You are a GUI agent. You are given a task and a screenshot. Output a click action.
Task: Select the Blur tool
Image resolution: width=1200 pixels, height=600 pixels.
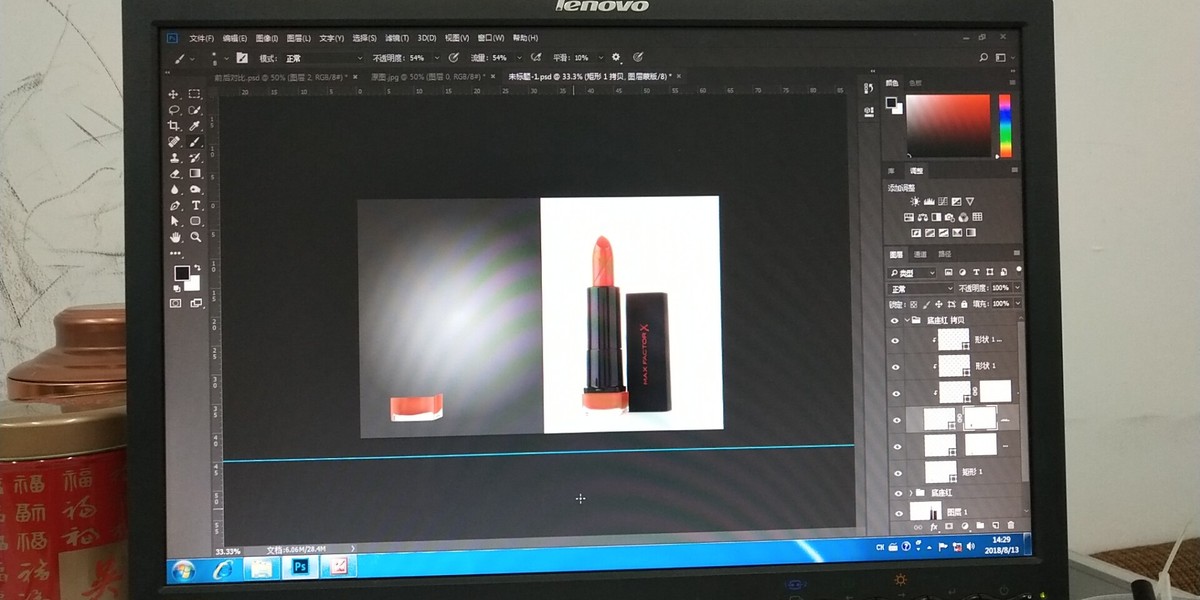click(x=174, y=189)
